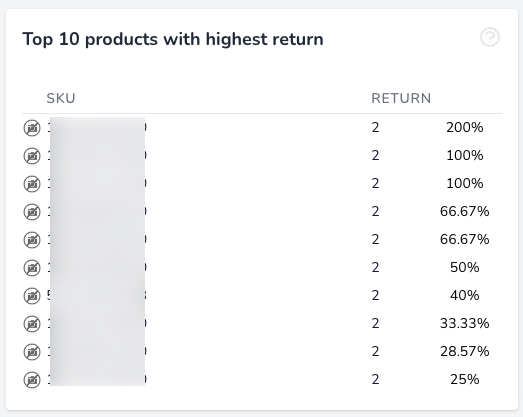
Task: Select the RETURN column header
Action: point(401,98)
